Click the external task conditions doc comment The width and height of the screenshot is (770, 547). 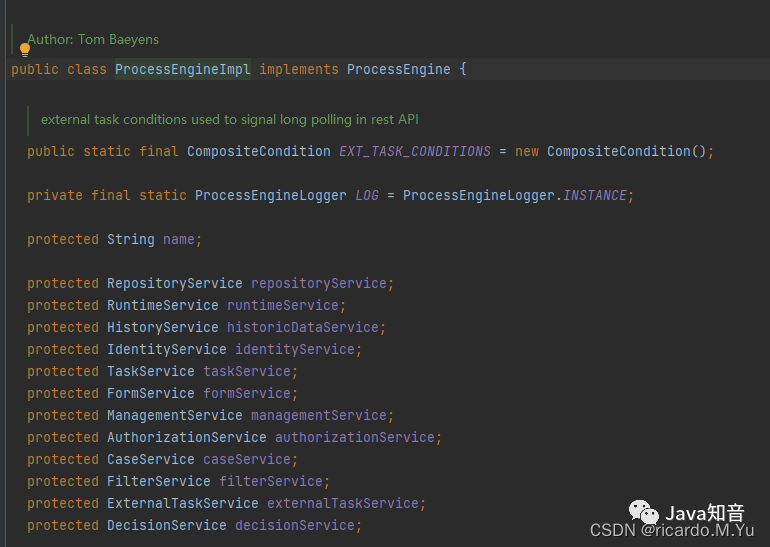click(x=229, y=119)
